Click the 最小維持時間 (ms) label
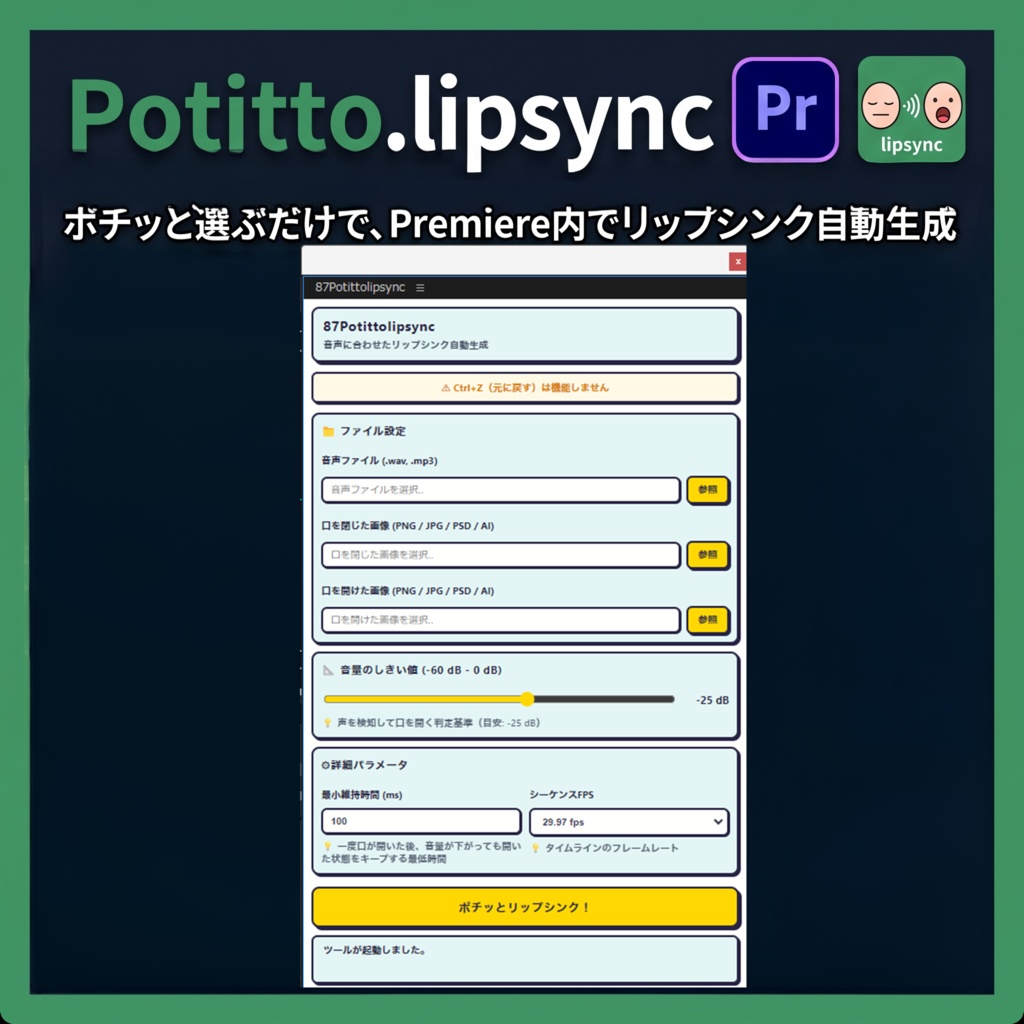This screenshot has height=1024, width=1024. tap(362, 795)
